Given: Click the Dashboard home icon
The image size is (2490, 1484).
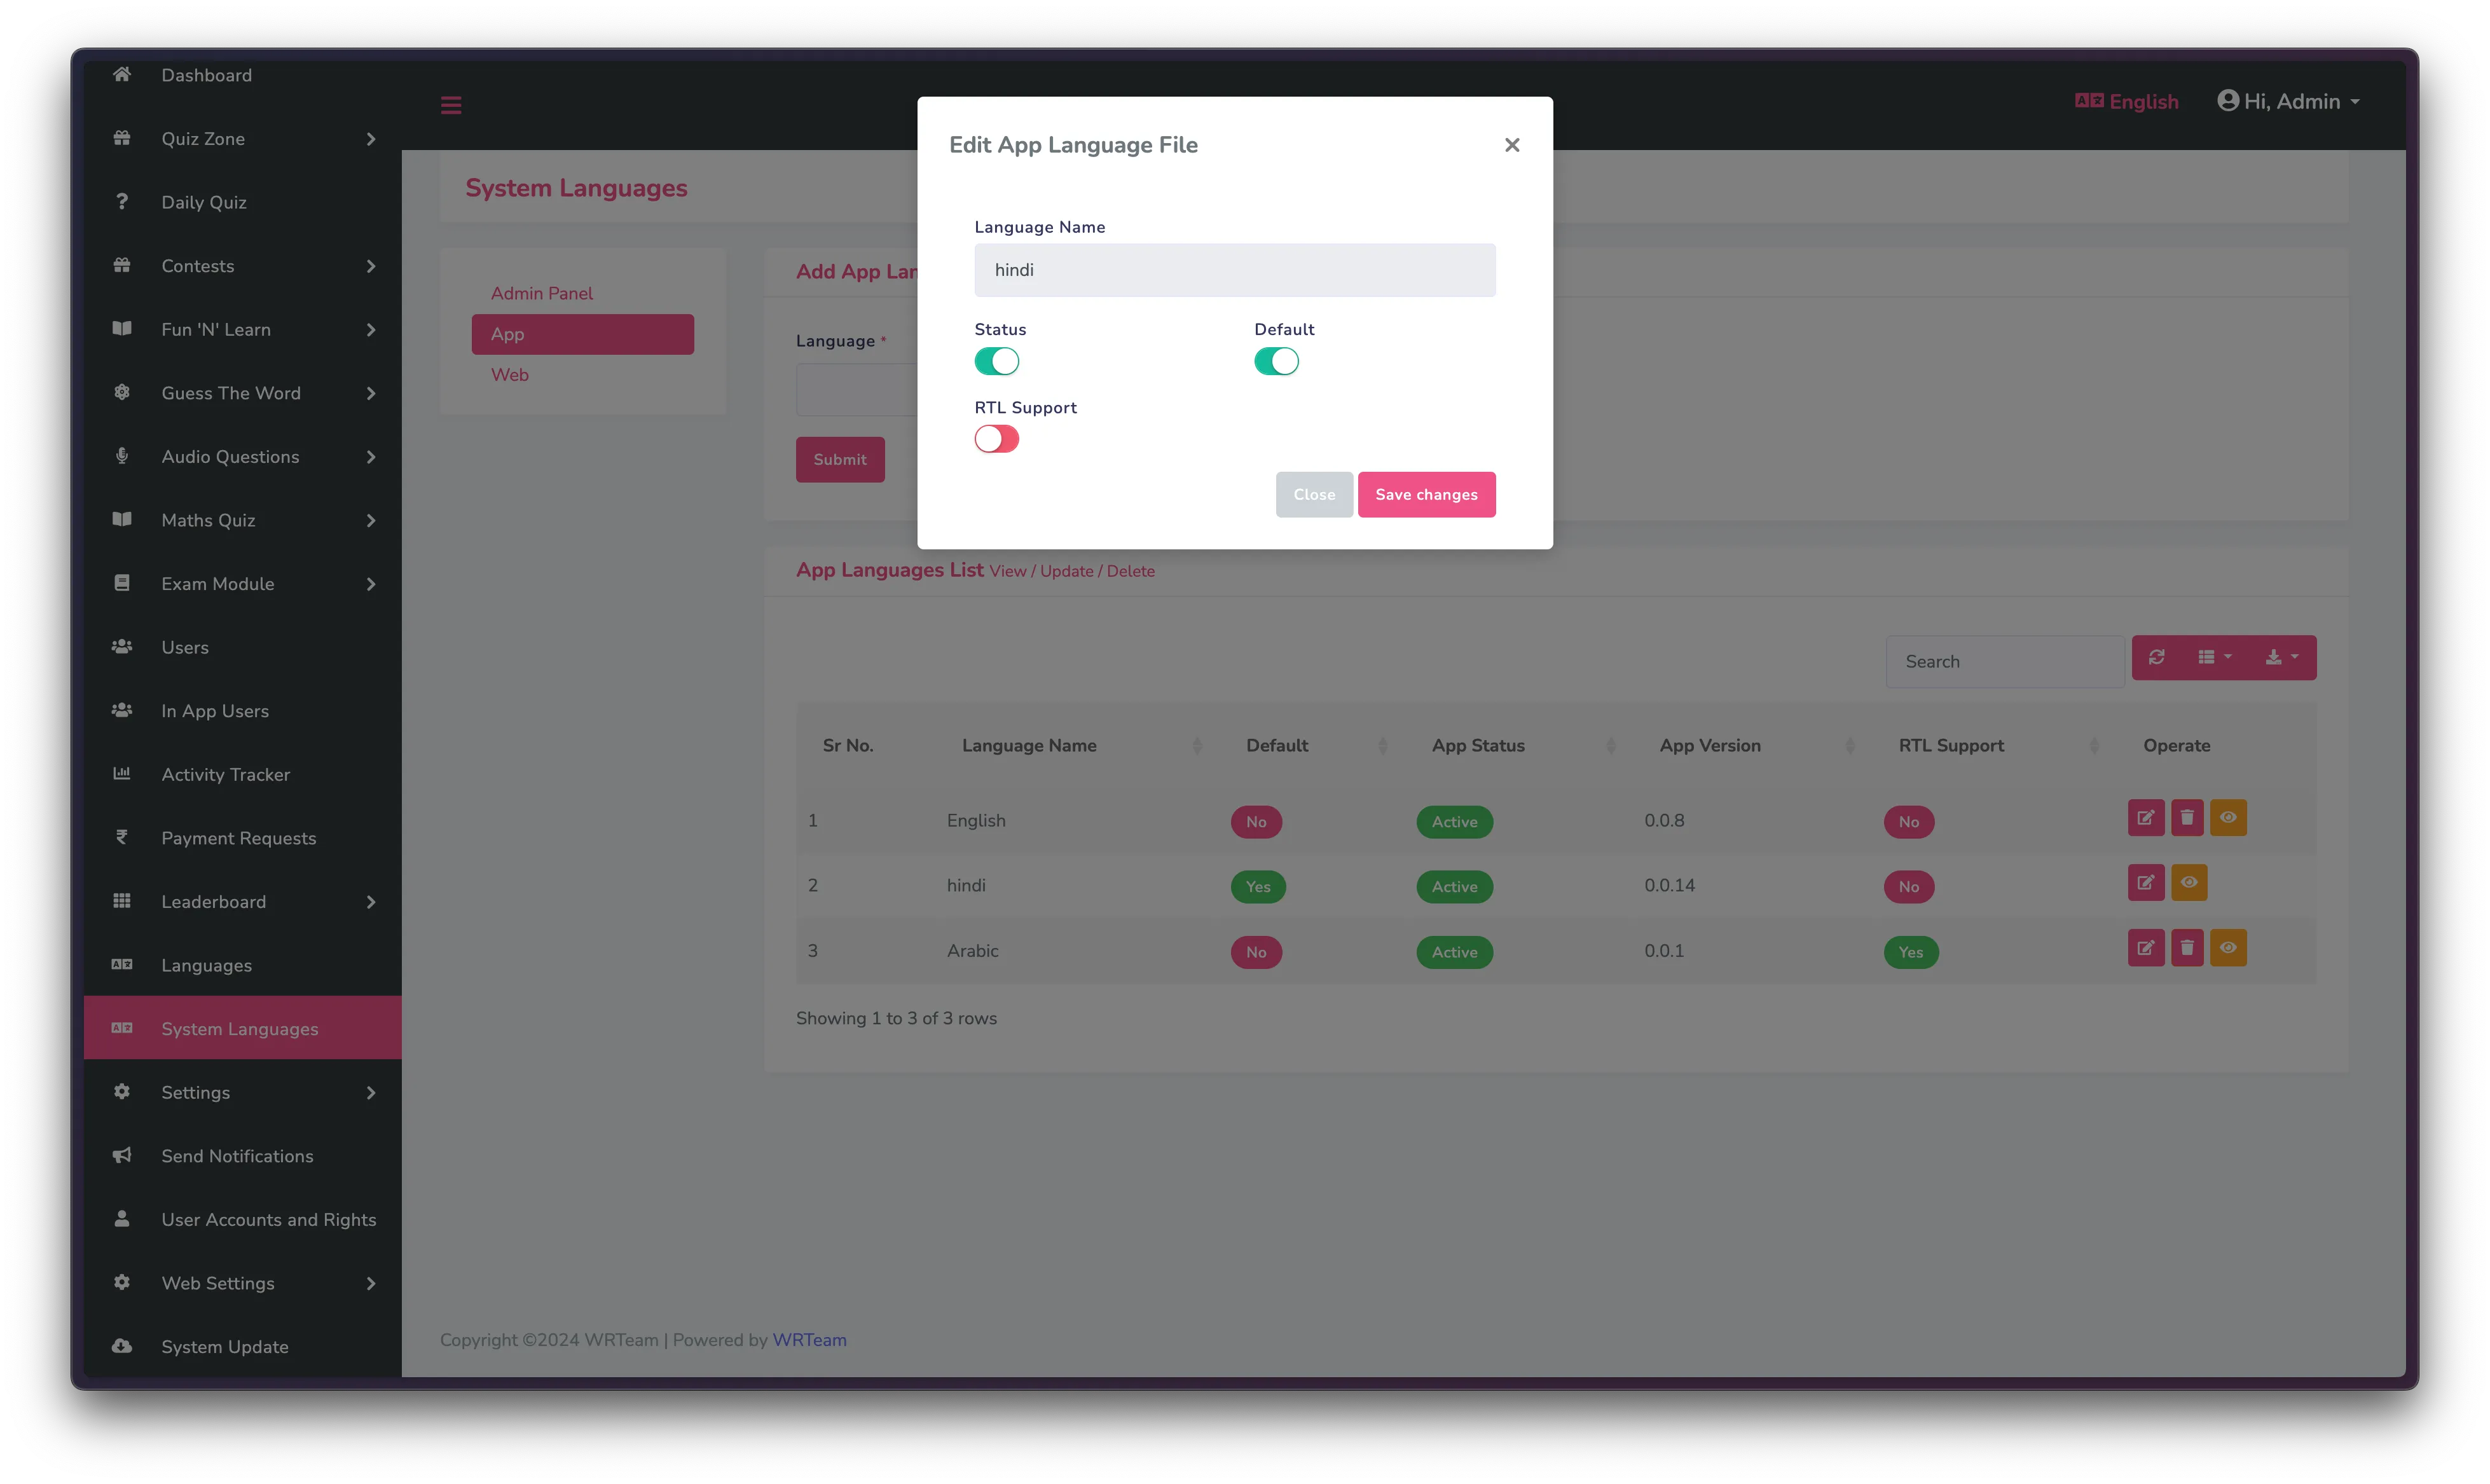Looking at the screenshot, I should coord(122,74).
